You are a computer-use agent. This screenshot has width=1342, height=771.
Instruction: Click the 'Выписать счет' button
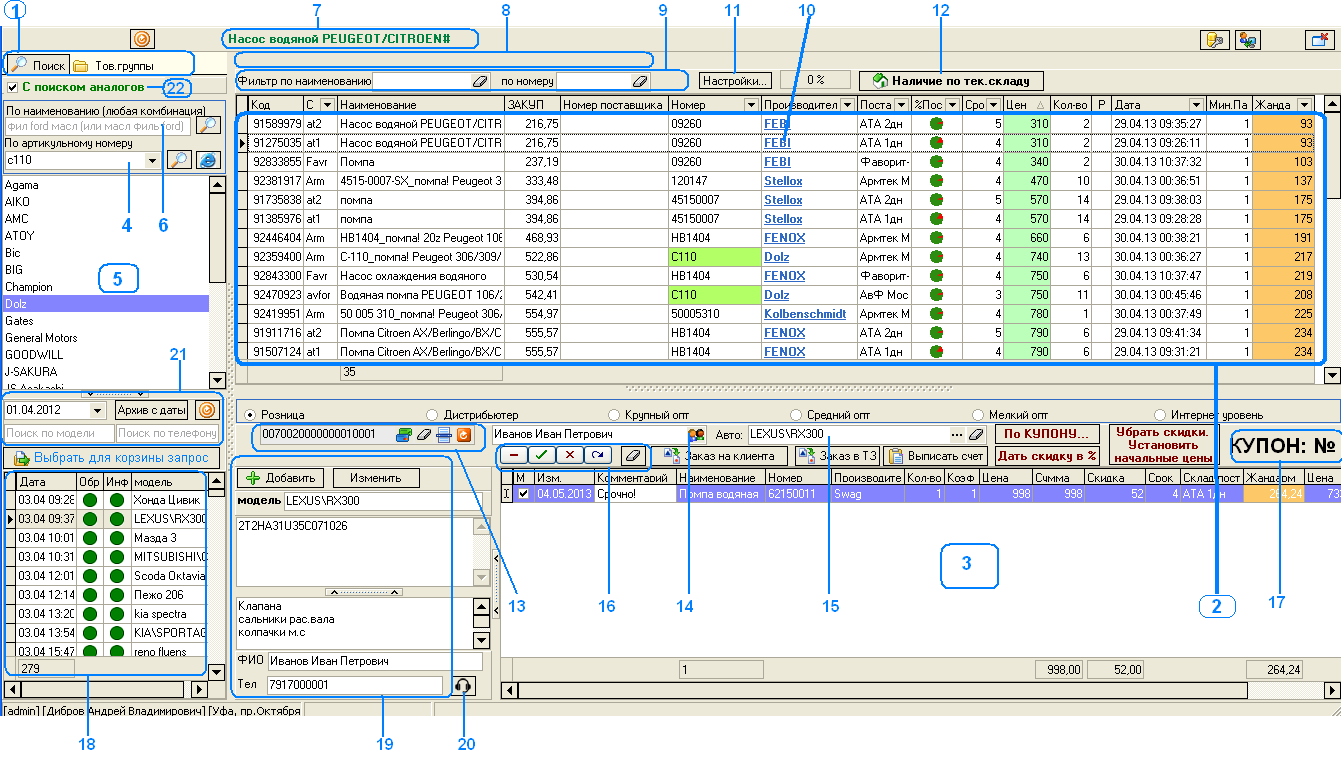[x=937, y=456]
